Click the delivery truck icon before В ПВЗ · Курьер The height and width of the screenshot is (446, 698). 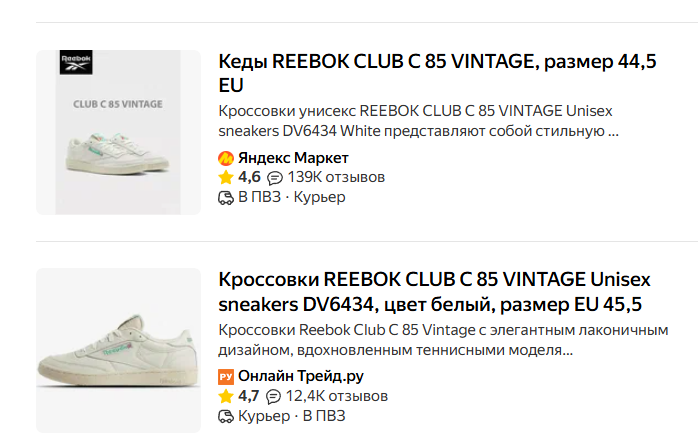(x=226, y=197)
